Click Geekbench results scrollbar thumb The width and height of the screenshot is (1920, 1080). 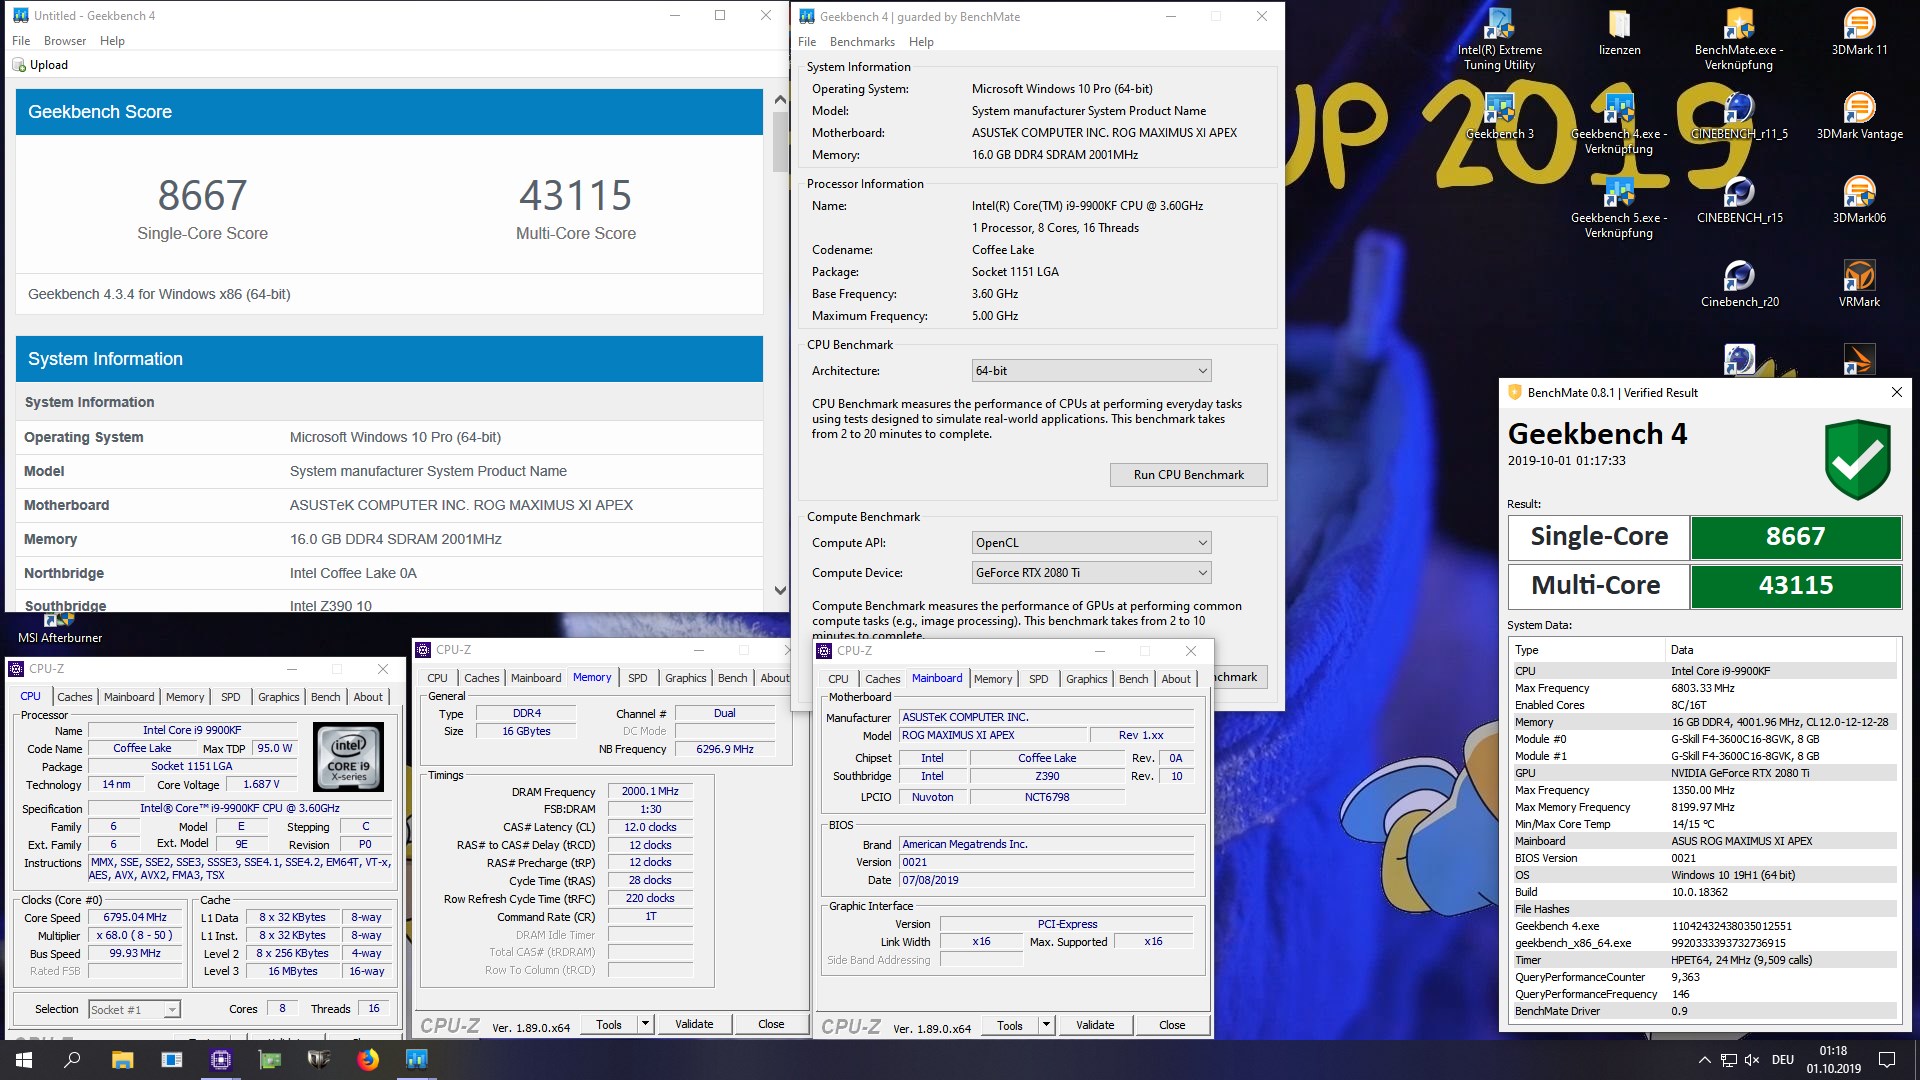780,140
